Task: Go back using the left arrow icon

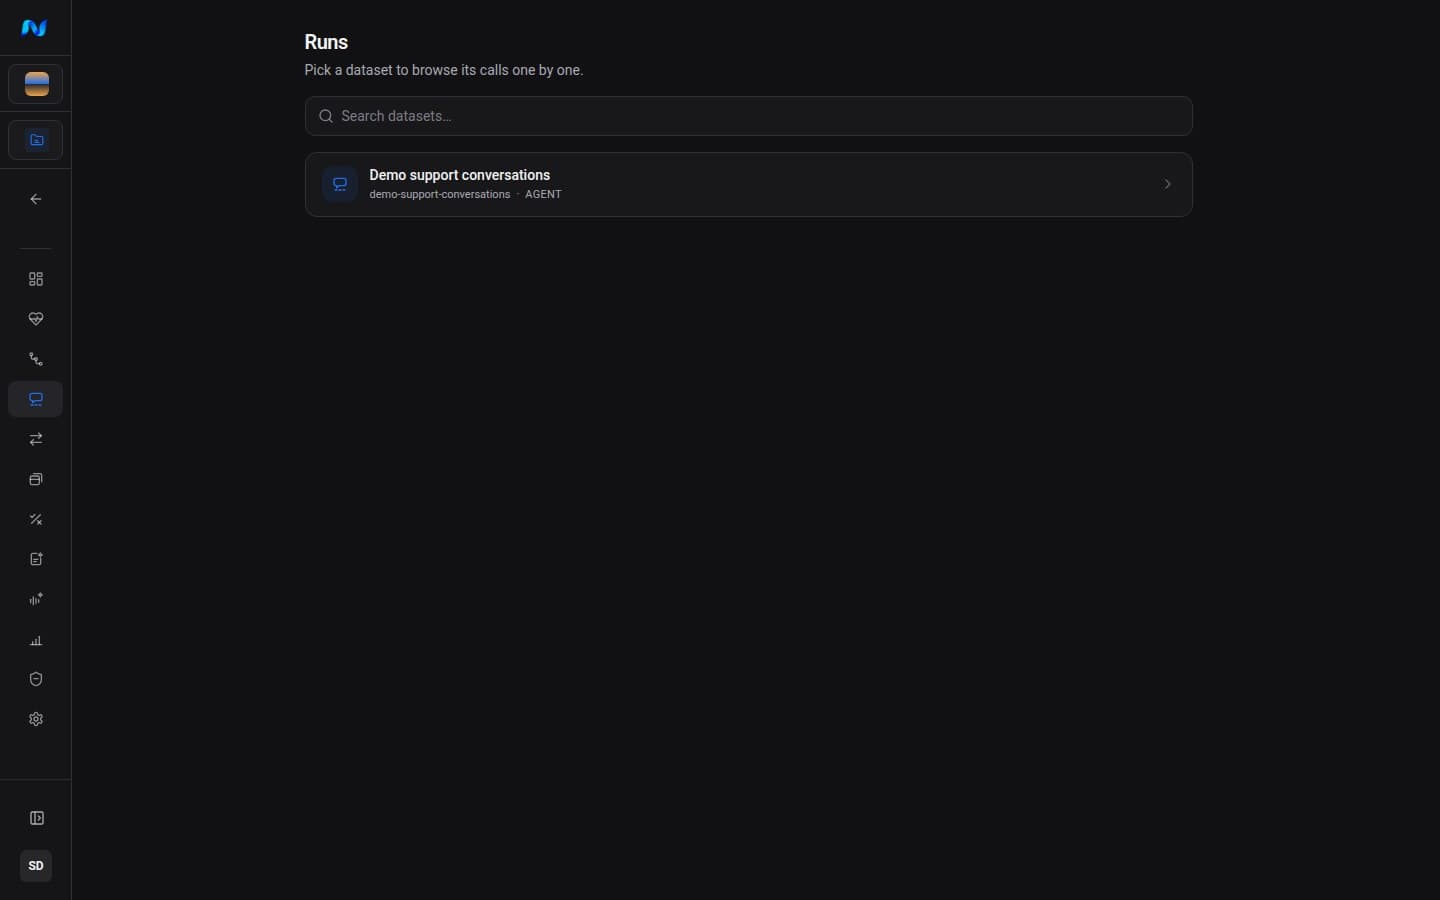Action: (x=36, y=199)
